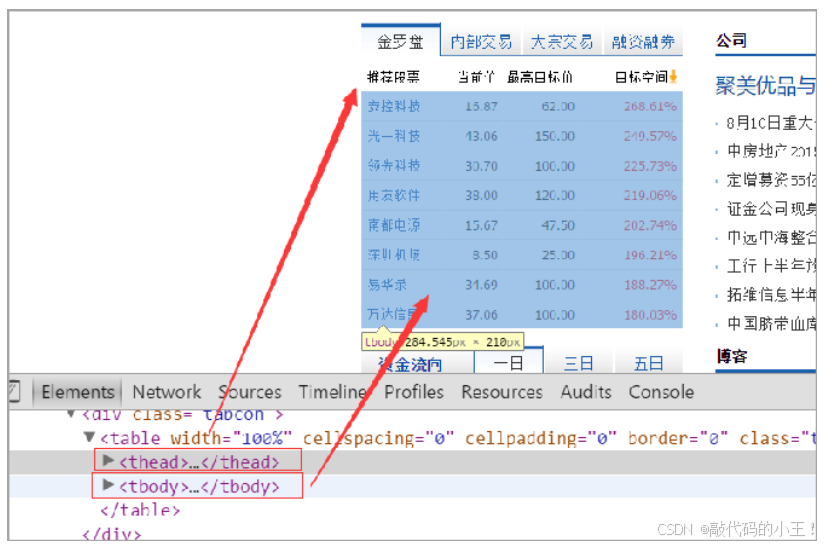This screenshot has width=833, height=545.
Task: Open the 中房地产 news link
Action: point(771,151)
